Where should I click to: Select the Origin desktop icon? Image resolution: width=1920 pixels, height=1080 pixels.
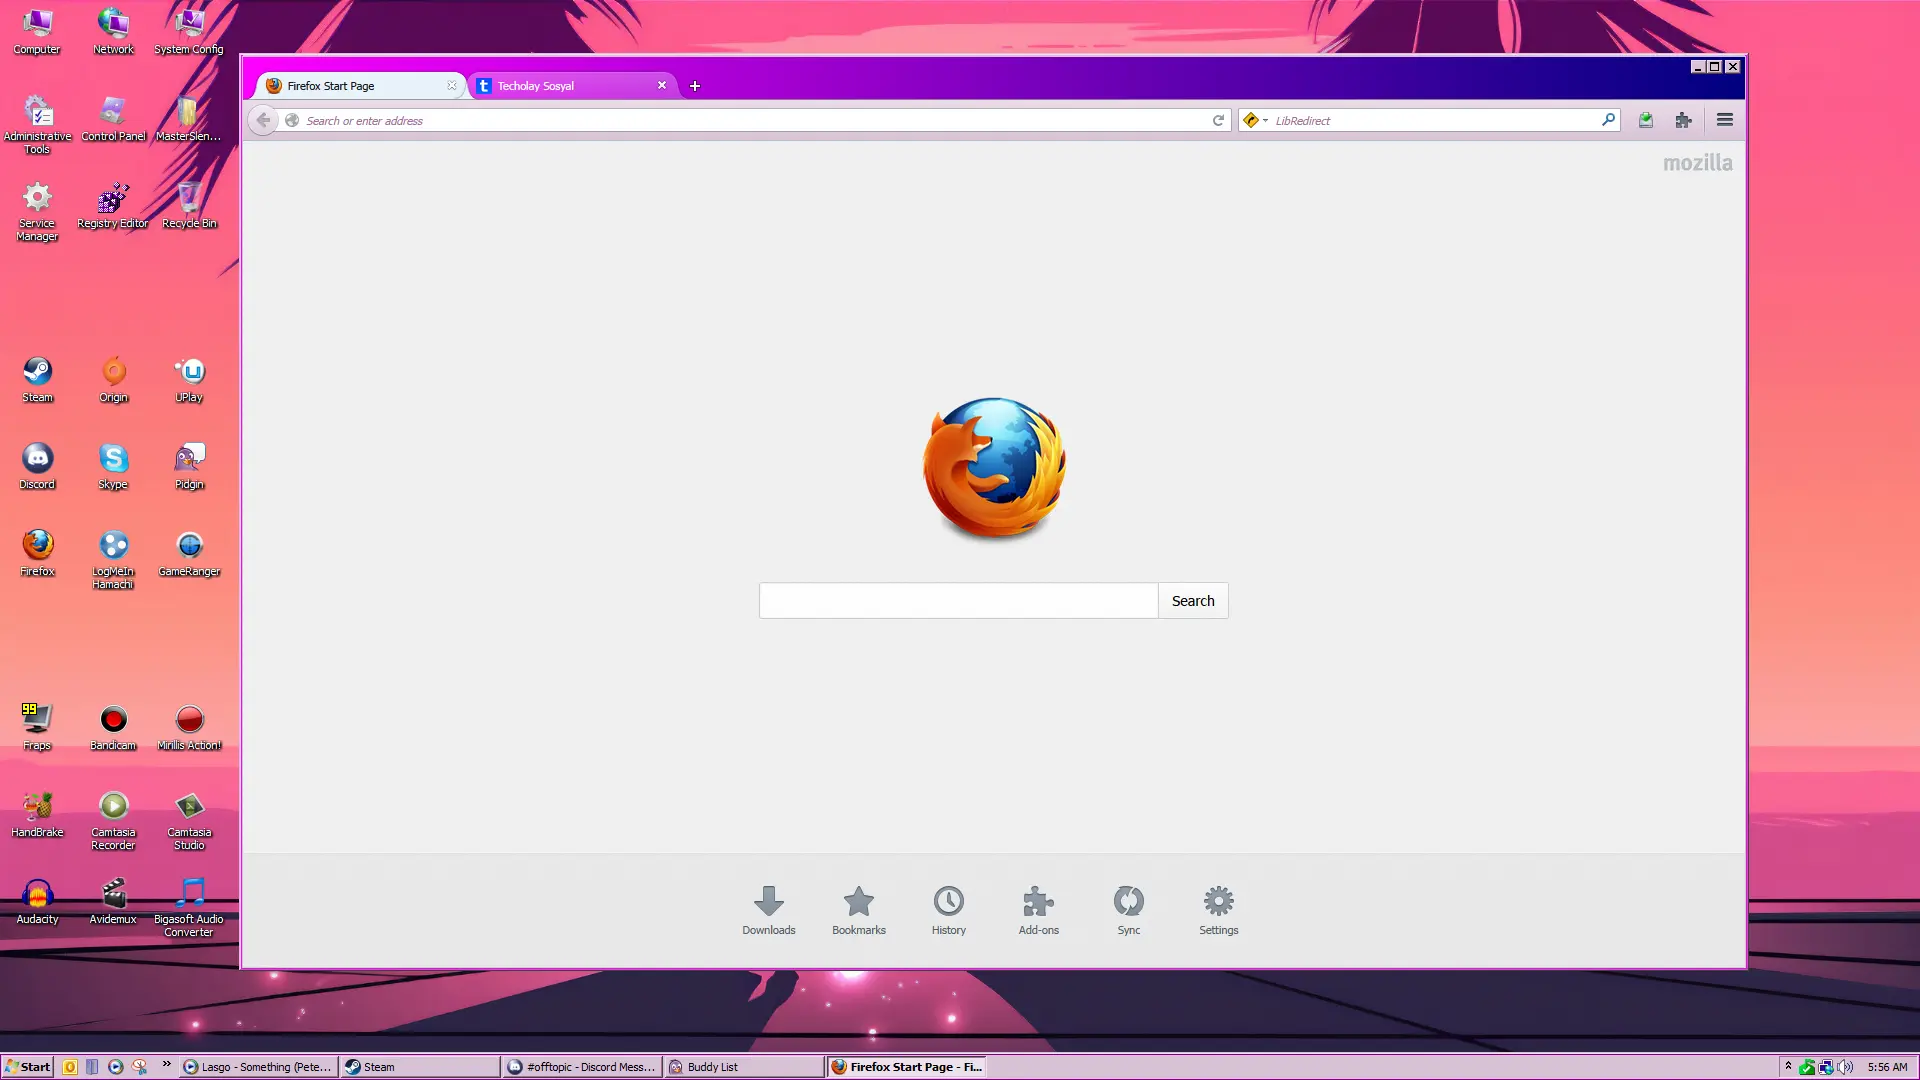(x=113, y=380)
